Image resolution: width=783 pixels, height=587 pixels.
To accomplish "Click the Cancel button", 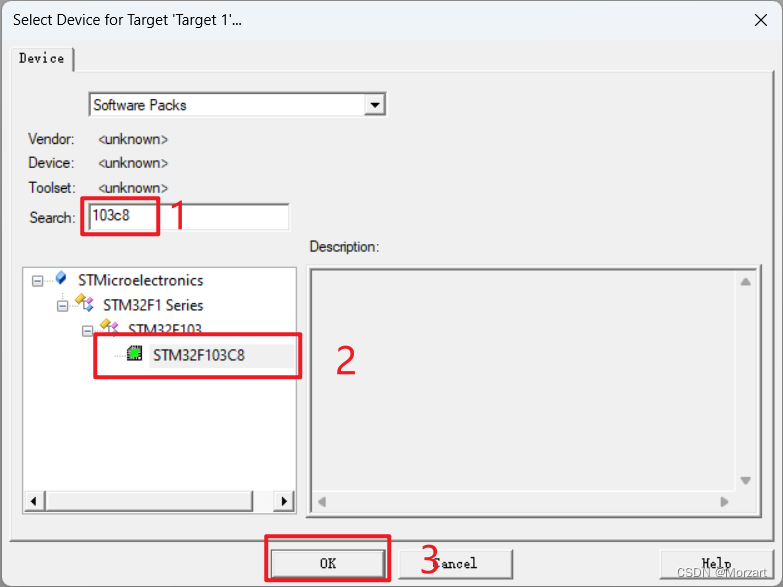I will pos(456,564).
